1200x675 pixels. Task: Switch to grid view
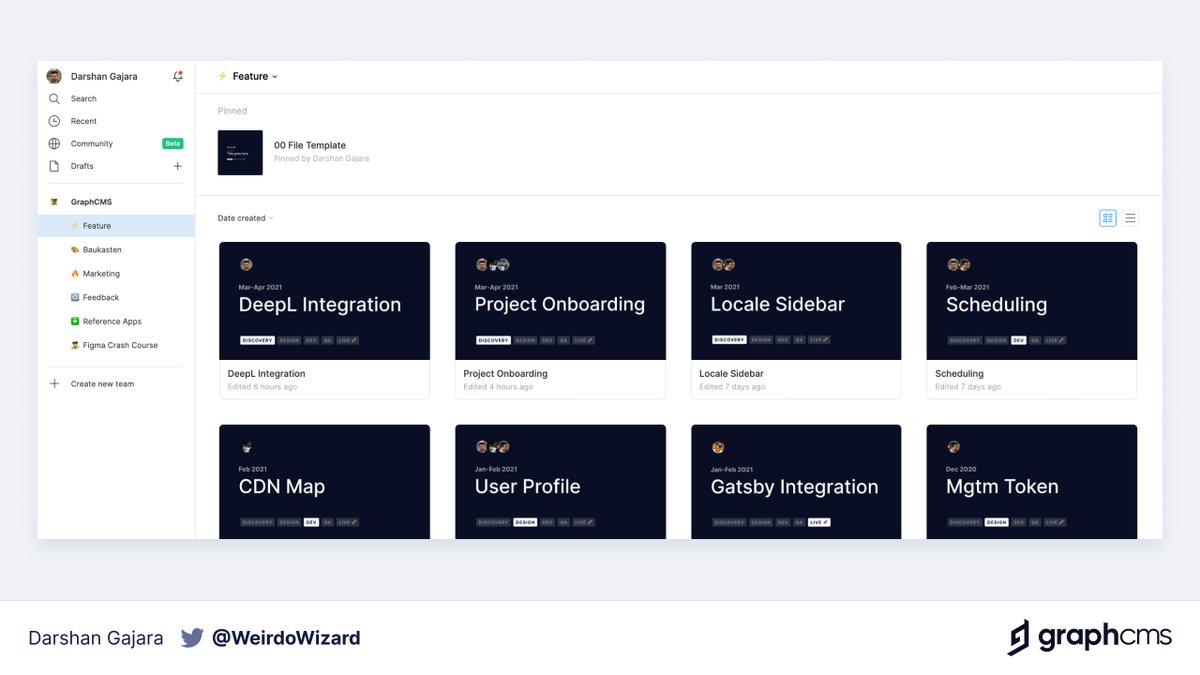(1108, 218)
